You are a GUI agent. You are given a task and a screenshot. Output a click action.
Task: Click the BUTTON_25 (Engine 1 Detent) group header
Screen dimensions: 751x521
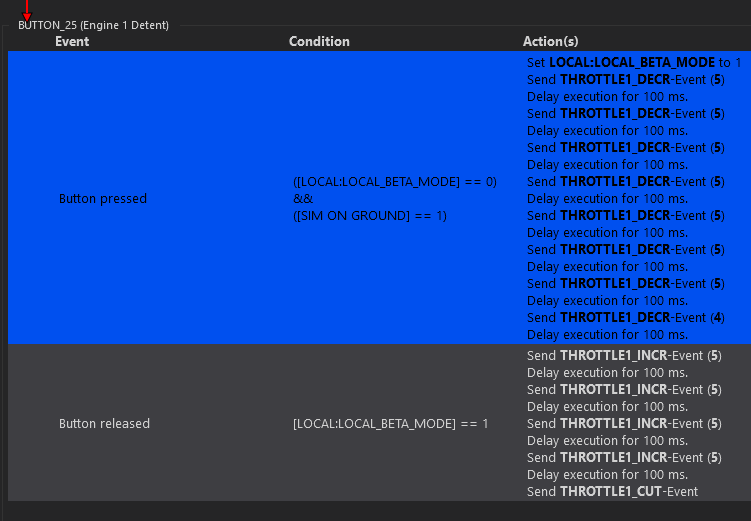click(93, 25)
